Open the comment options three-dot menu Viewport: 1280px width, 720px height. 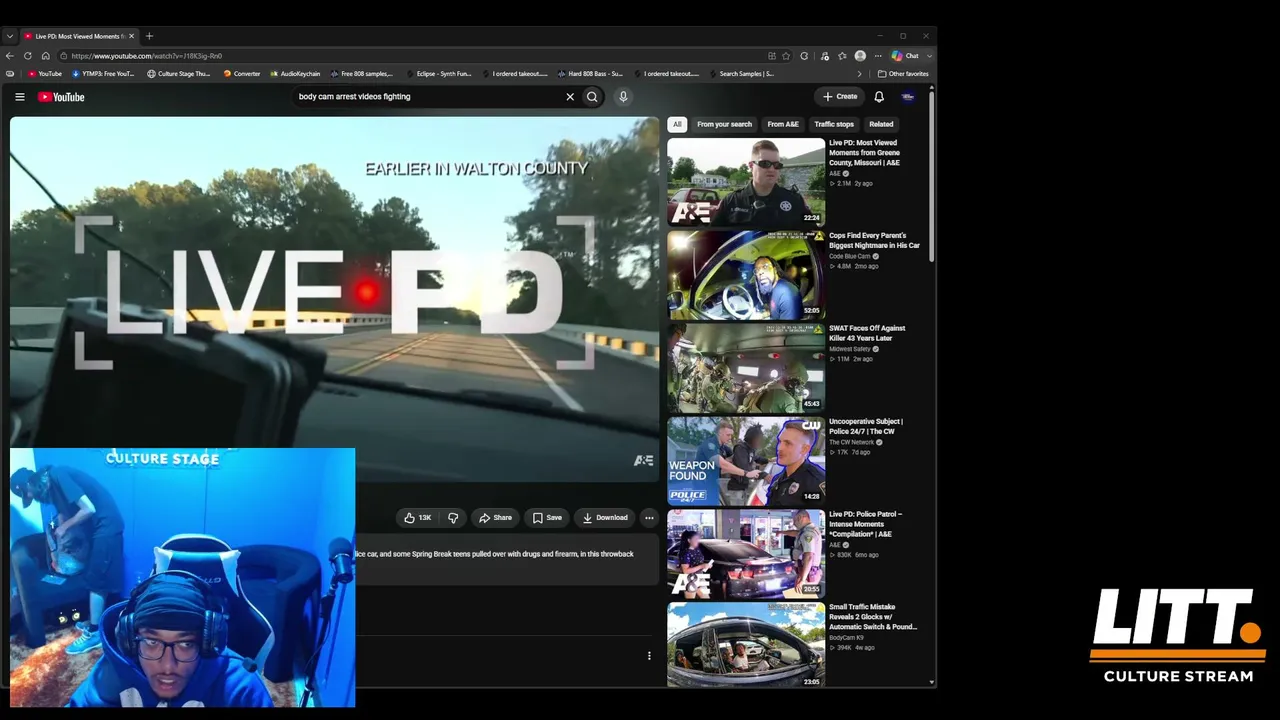point(649,656)
